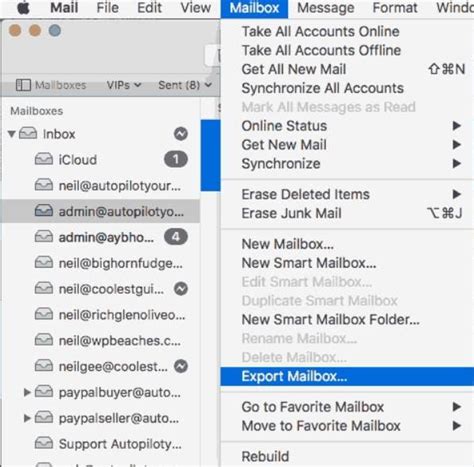Open the VIPs dropdown in favorites bar

[x=124, y=85]
